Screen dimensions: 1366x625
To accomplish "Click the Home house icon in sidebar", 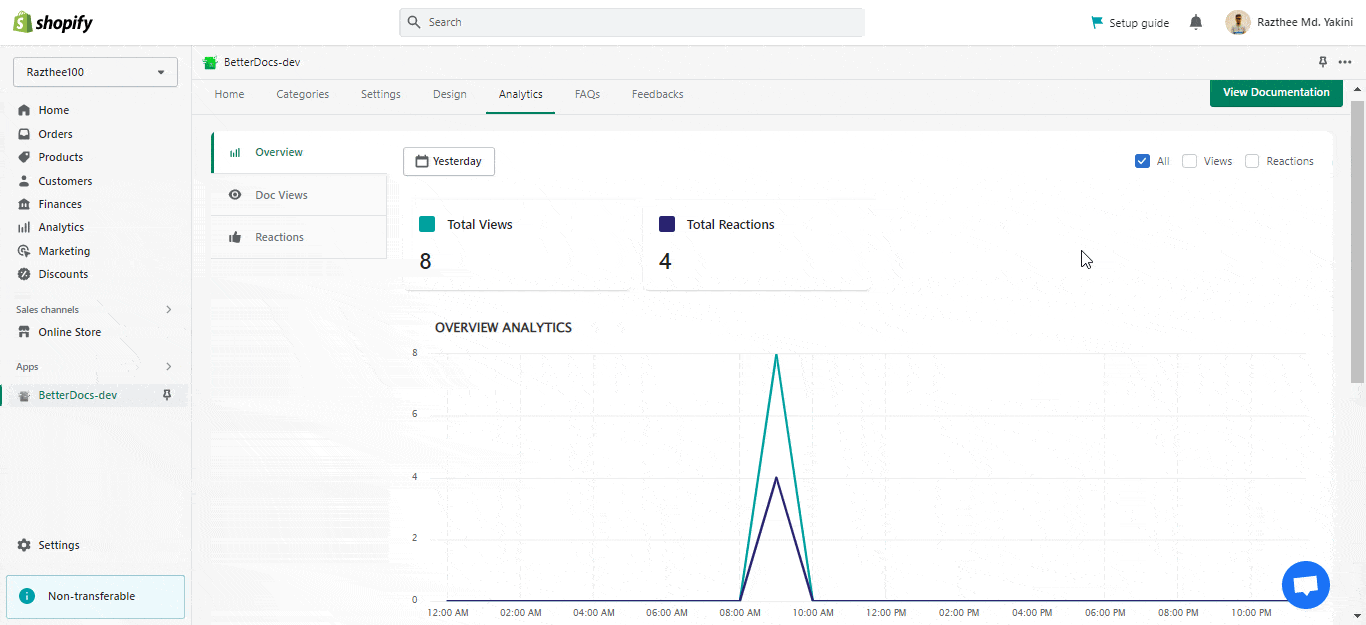I will [24, 110].
